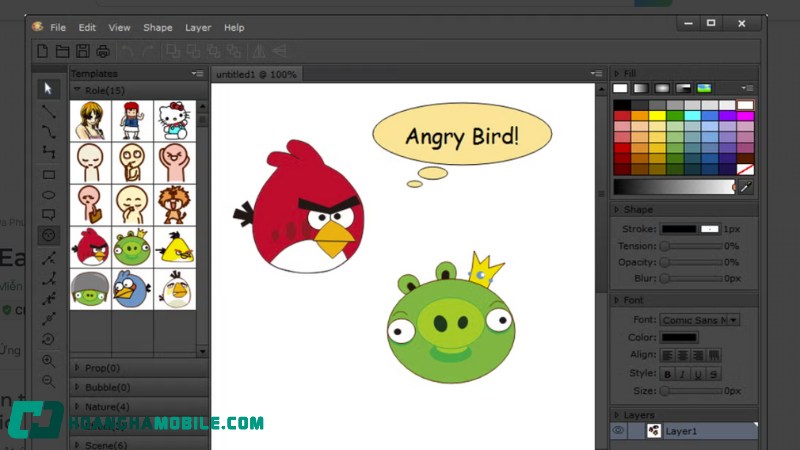Open the font Color picker box

coord(679,338)
